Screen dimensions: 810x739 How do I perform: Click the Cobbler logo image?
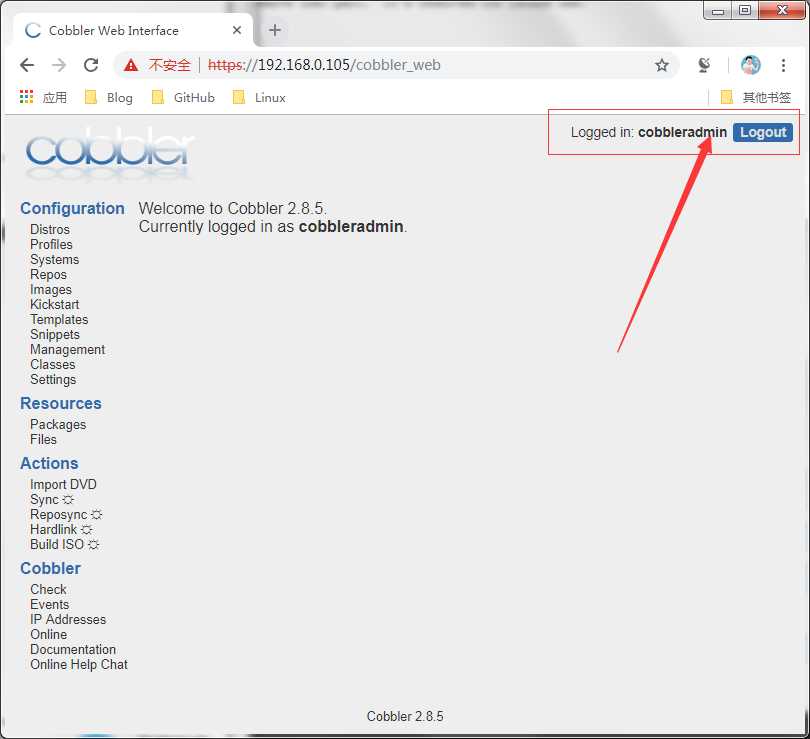(x=110, y=152)
